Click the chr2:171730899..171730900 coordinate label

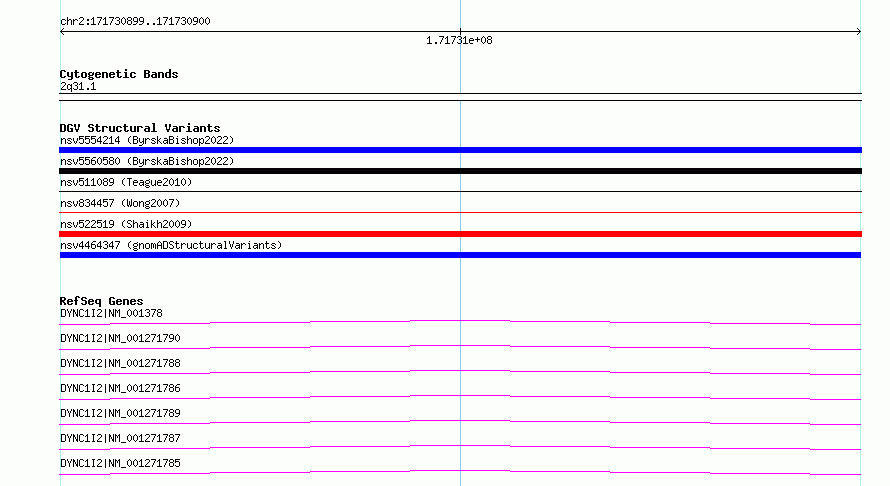[135, 21]
